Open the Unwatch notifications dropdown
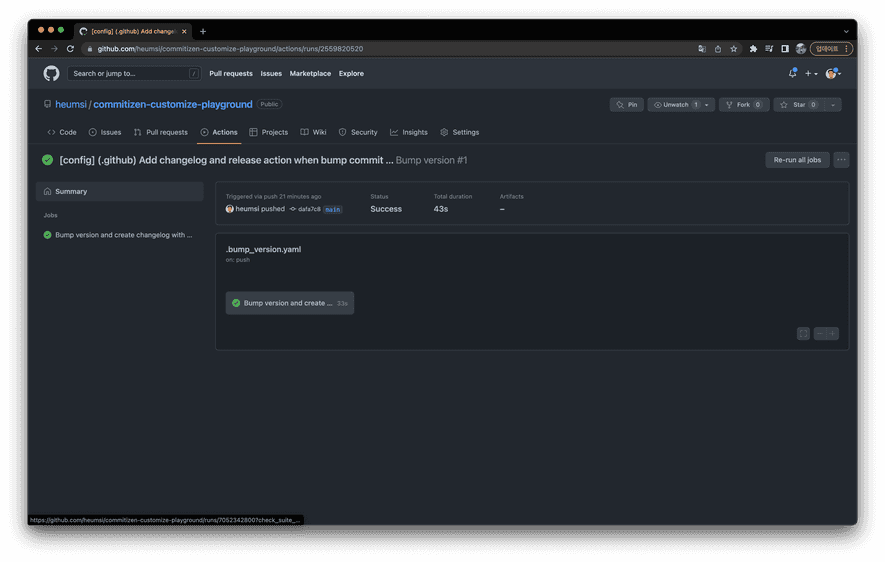The height and width of the screenshot is (562, 885). (681, 105)
